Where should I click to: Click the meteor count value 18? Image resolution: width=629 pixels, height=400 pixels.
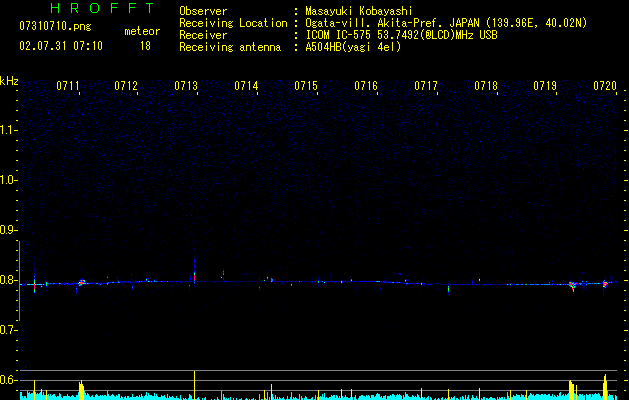click(x=145, y=46)
